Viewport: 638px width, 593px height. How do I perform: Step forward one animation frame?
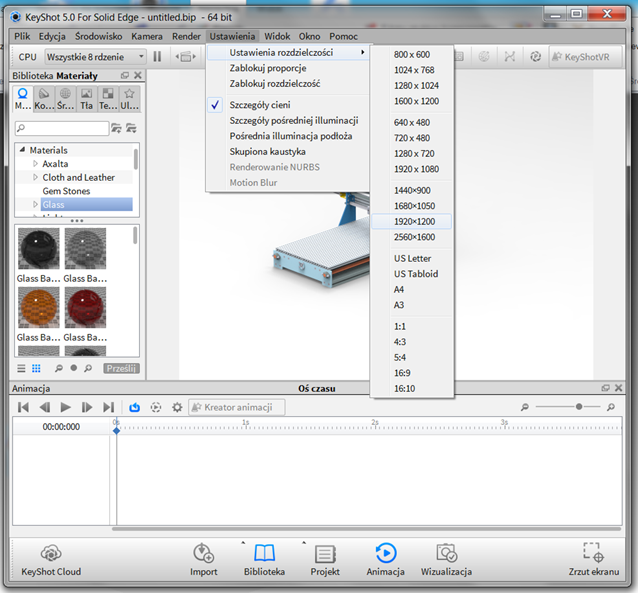87,407
